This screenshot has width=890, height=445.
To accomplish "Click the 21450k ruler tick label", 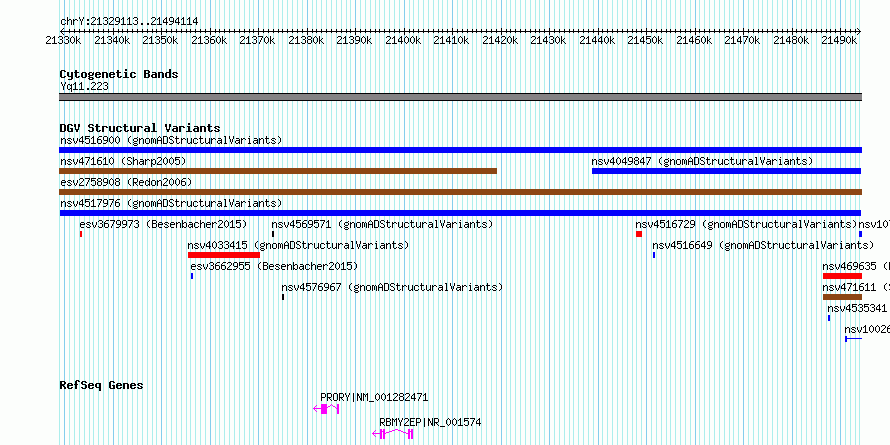I will 645,40.
